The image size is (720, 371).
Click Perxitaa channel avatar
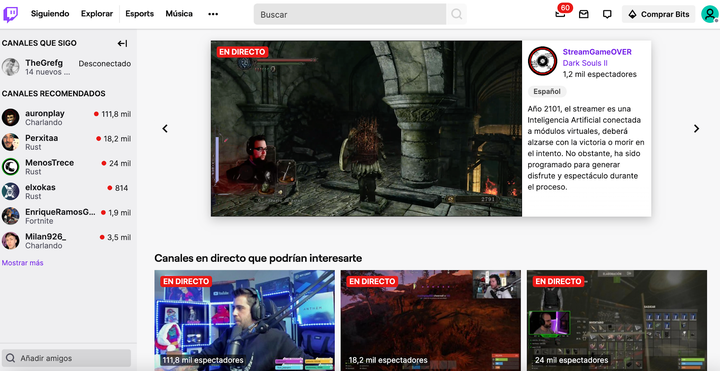[11, 142]
